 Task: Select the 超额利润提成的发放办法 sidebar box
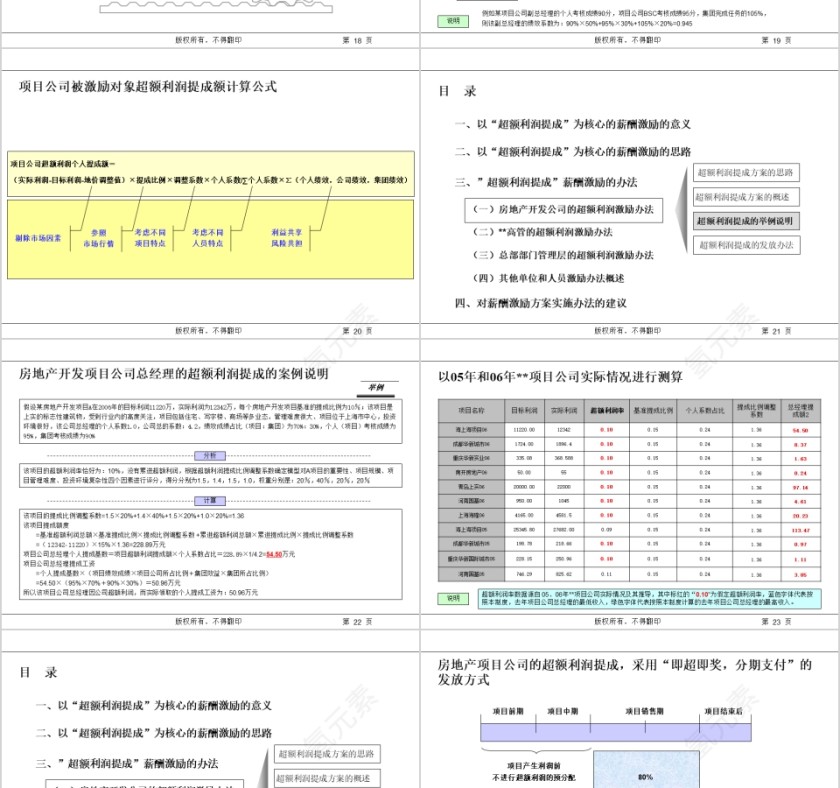[746, 244]
